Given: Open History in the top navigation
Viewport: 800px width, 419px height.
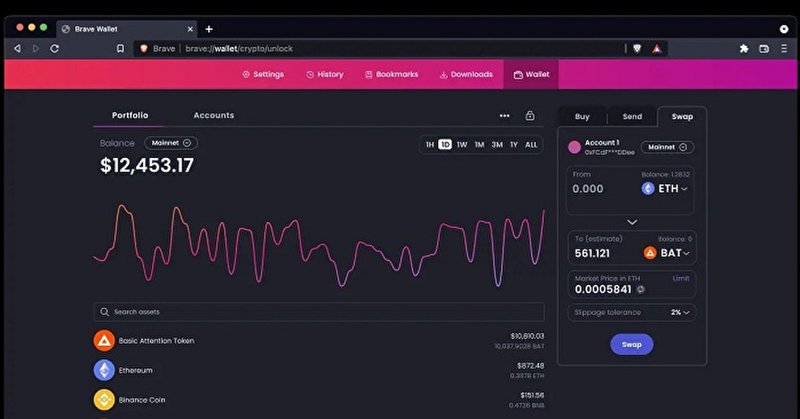Looking at the screenshot, I should (324, 75).
